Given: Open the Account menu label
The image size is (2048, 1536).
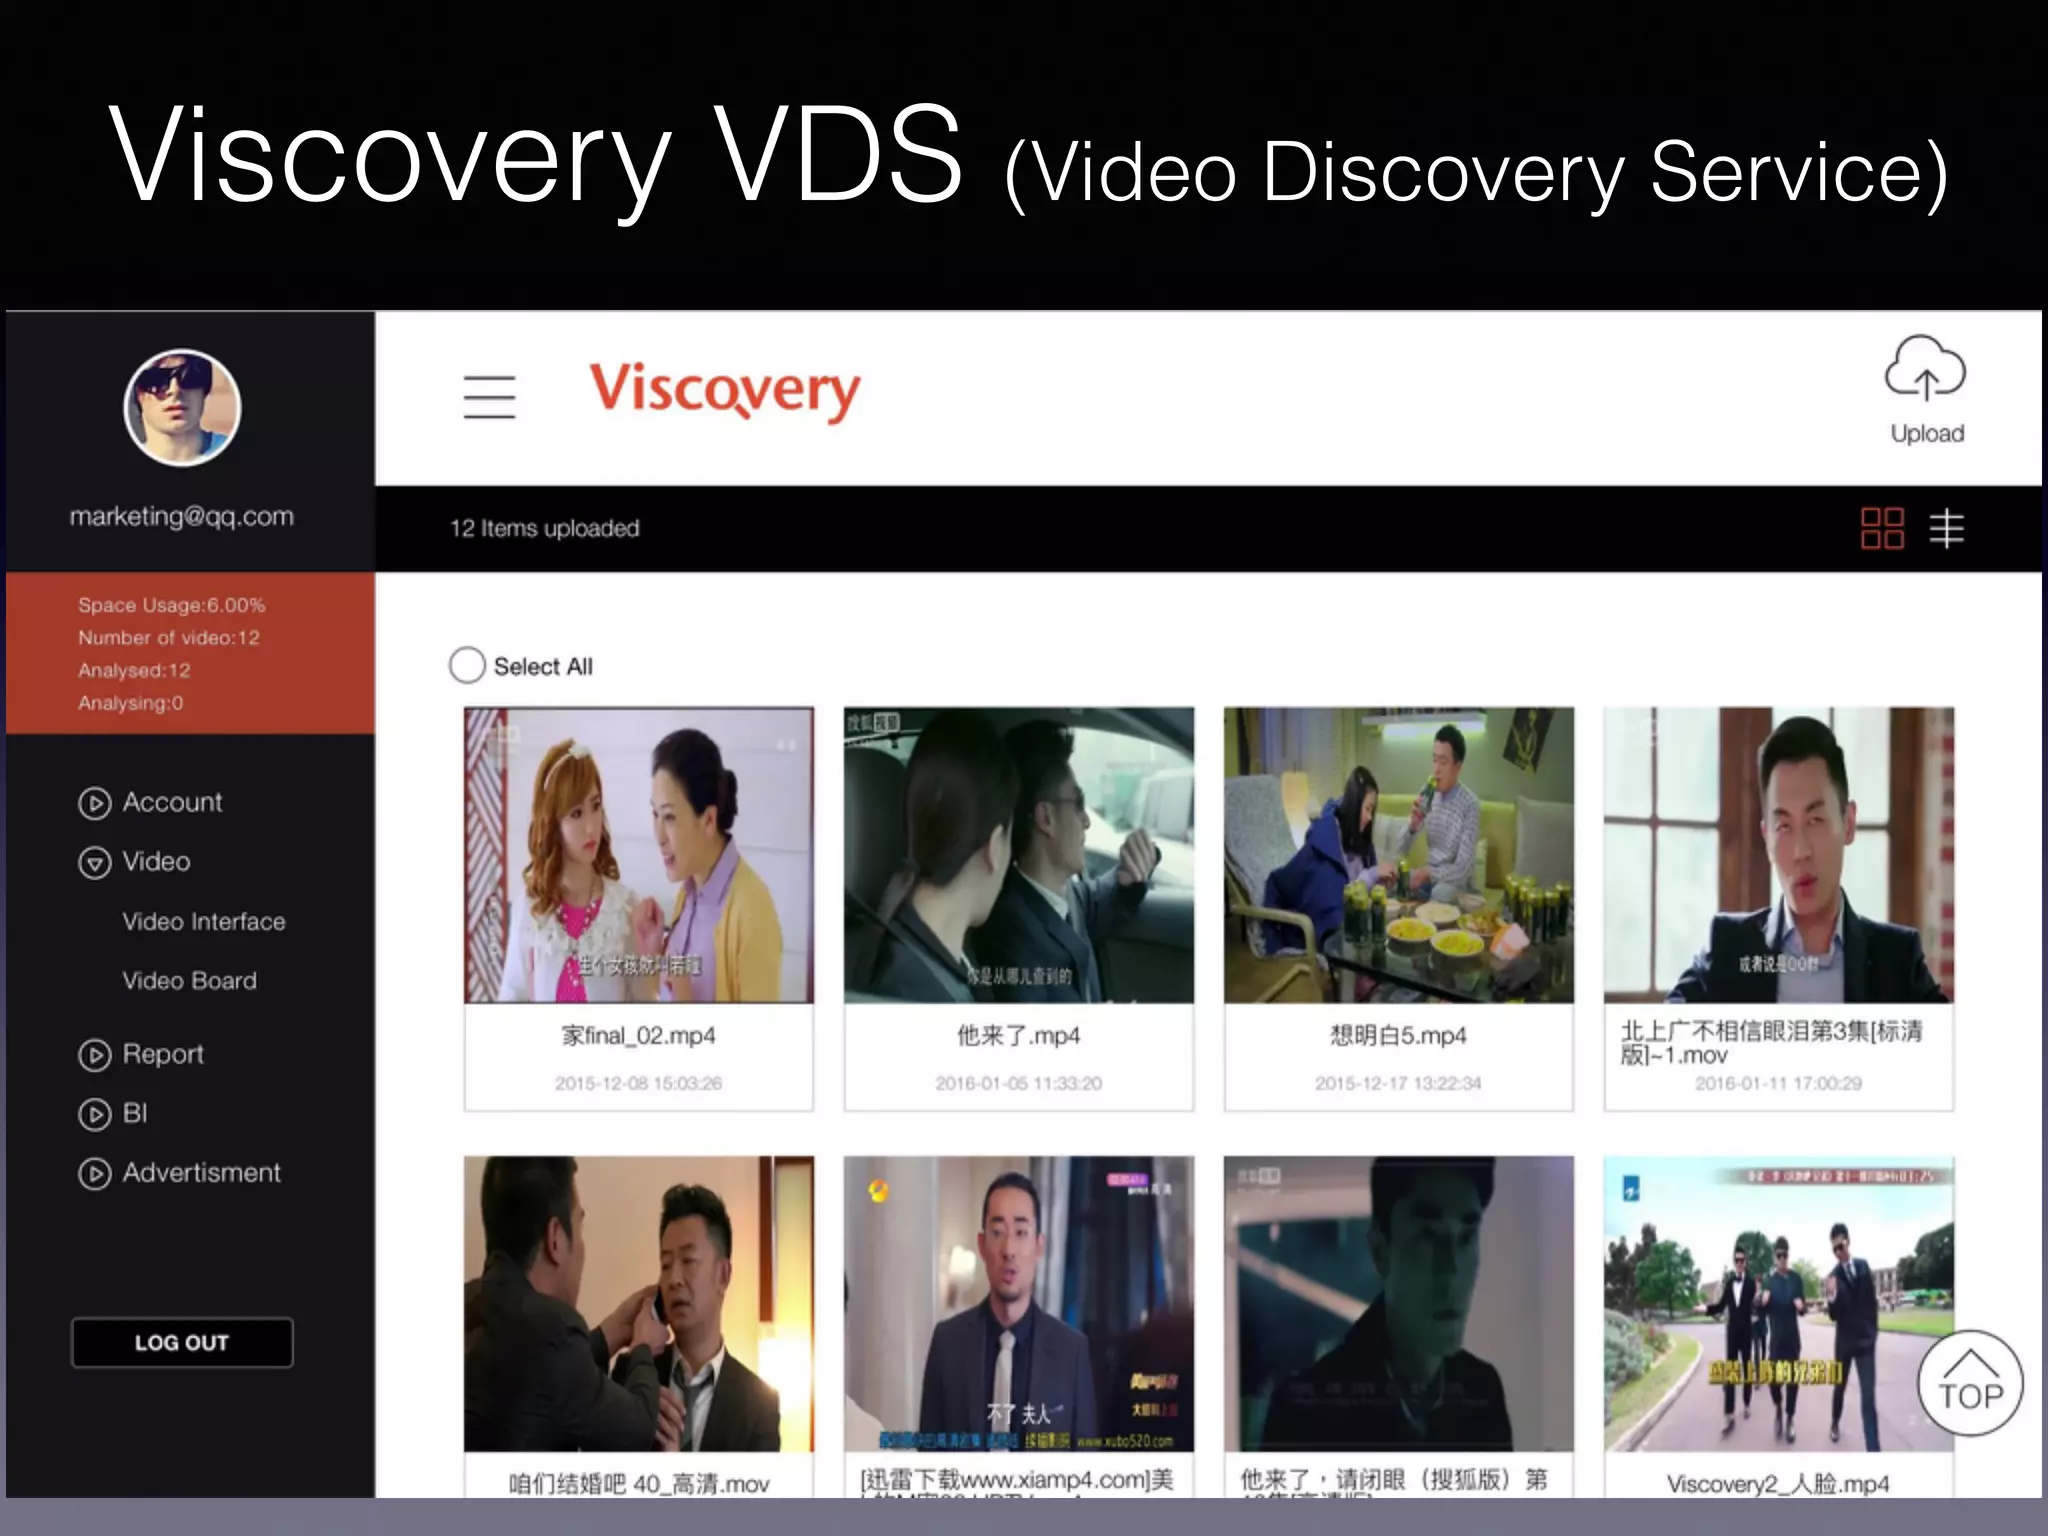Looking at the screenshot, I should (172, 802).
